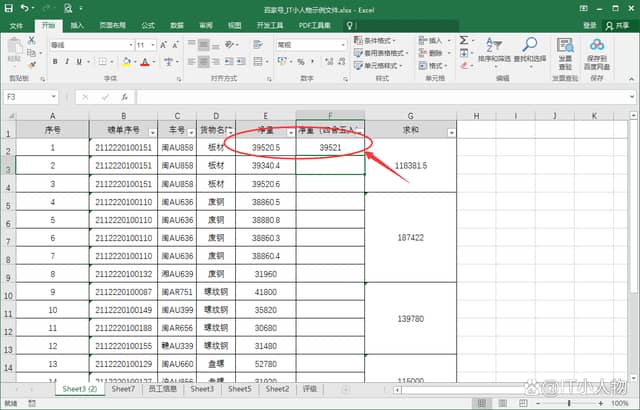The height and width of the screenshot is (410, 640).
Task: Switch to the 员工信息 sheet tab
Action: click(x=162, y=388)
